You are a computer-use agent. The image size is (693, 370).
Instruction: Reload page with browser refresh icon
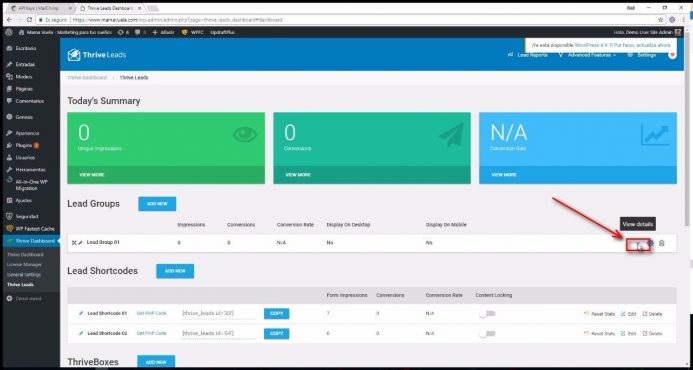(29, 20)
